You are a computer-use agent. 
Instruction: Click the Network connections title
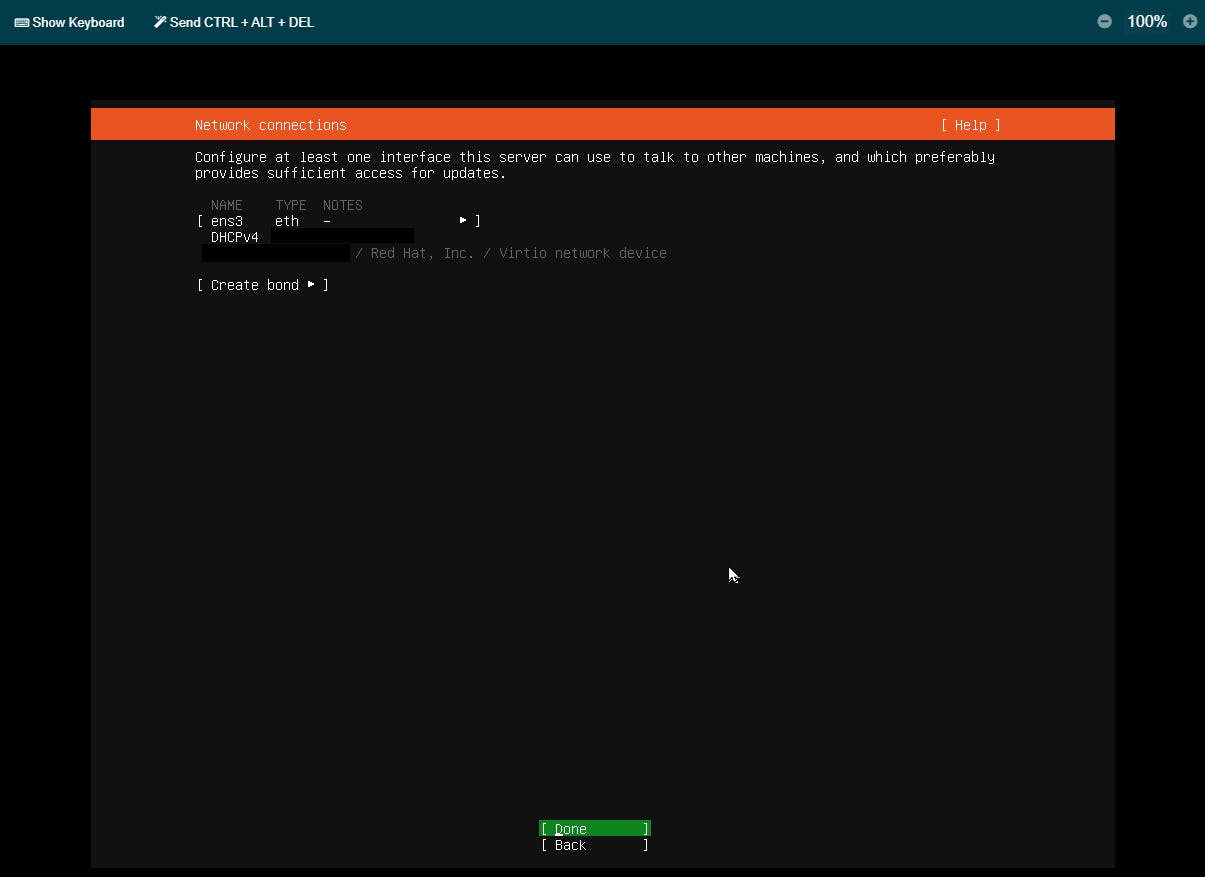[270, 125]
